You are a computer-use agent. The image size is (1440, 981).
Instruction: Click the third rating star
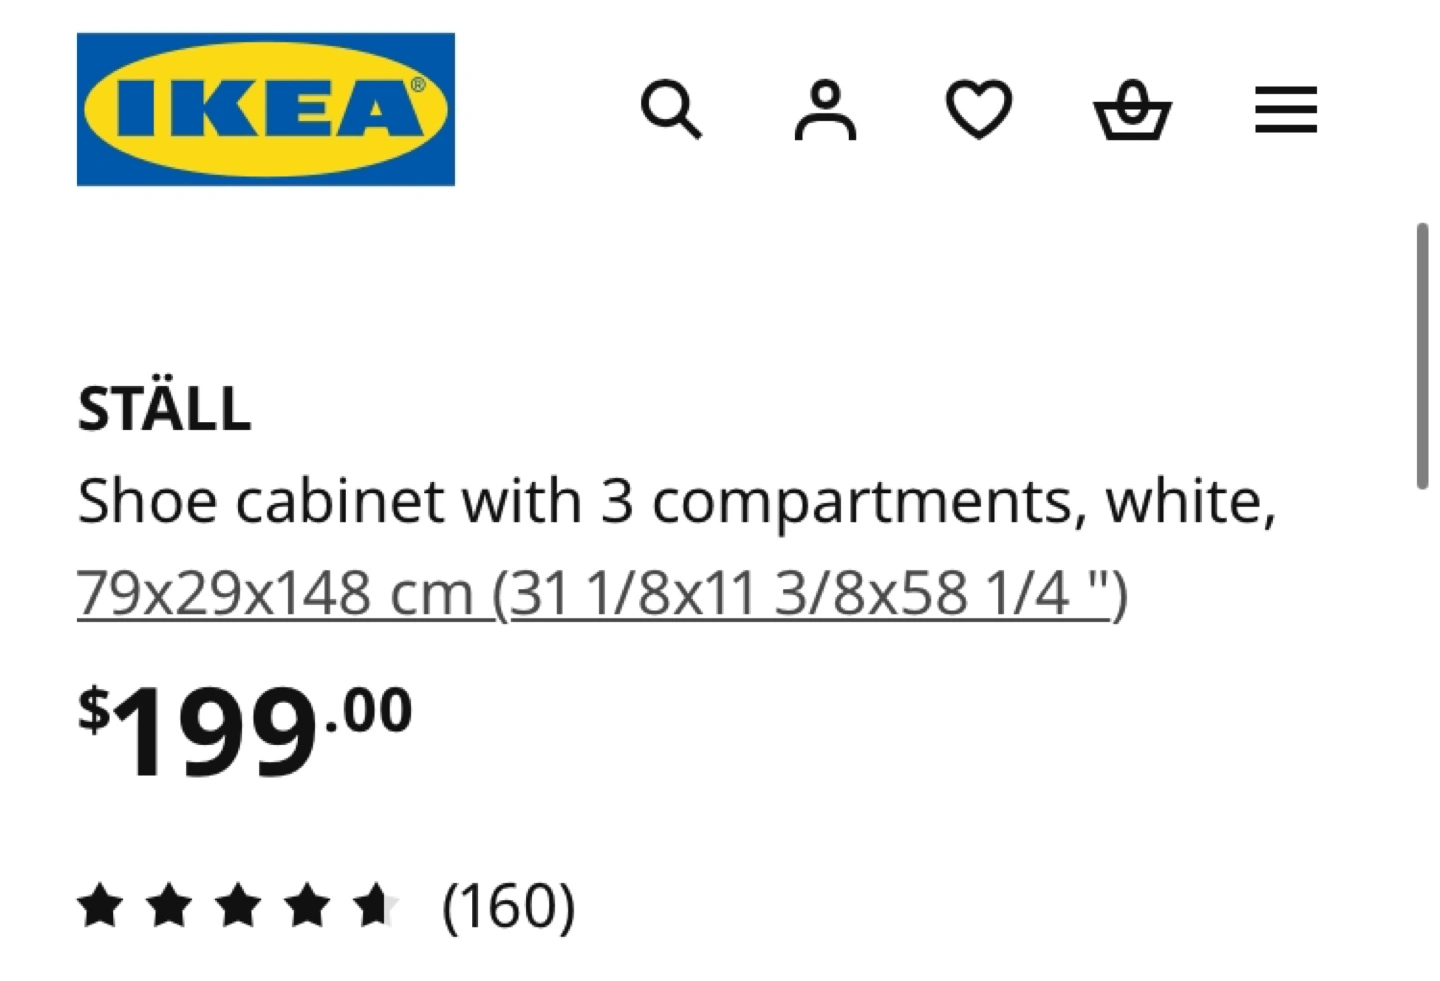[x=238, y=906]
